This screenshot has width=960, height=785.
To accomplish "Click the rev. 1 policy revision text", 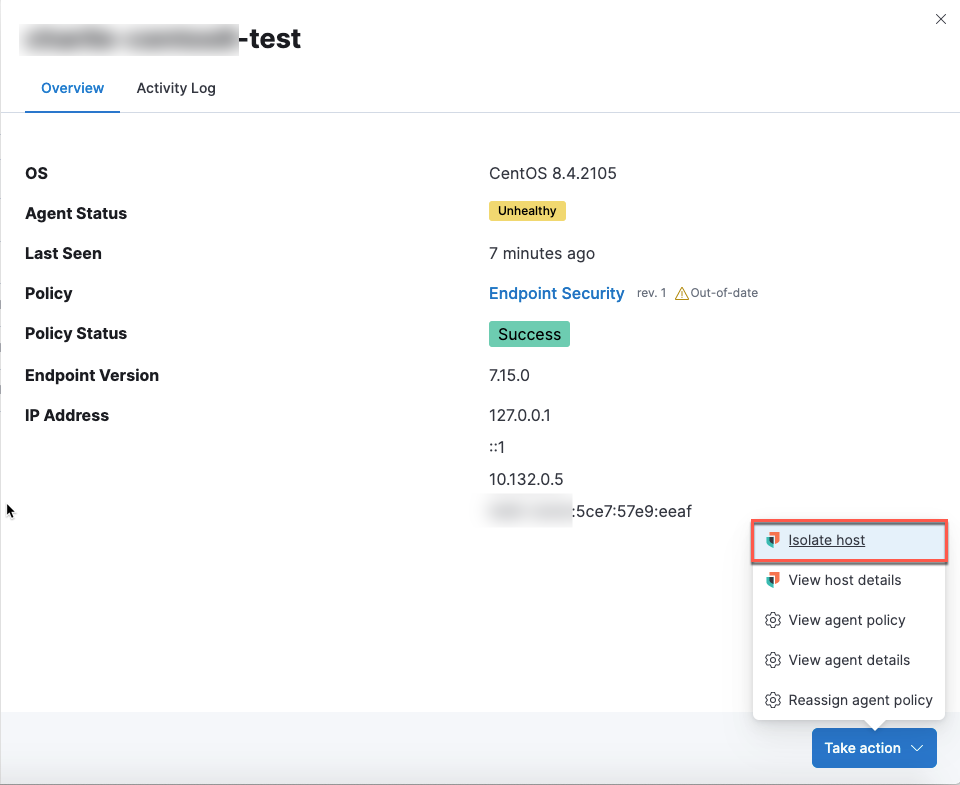I will click(651, 293).
